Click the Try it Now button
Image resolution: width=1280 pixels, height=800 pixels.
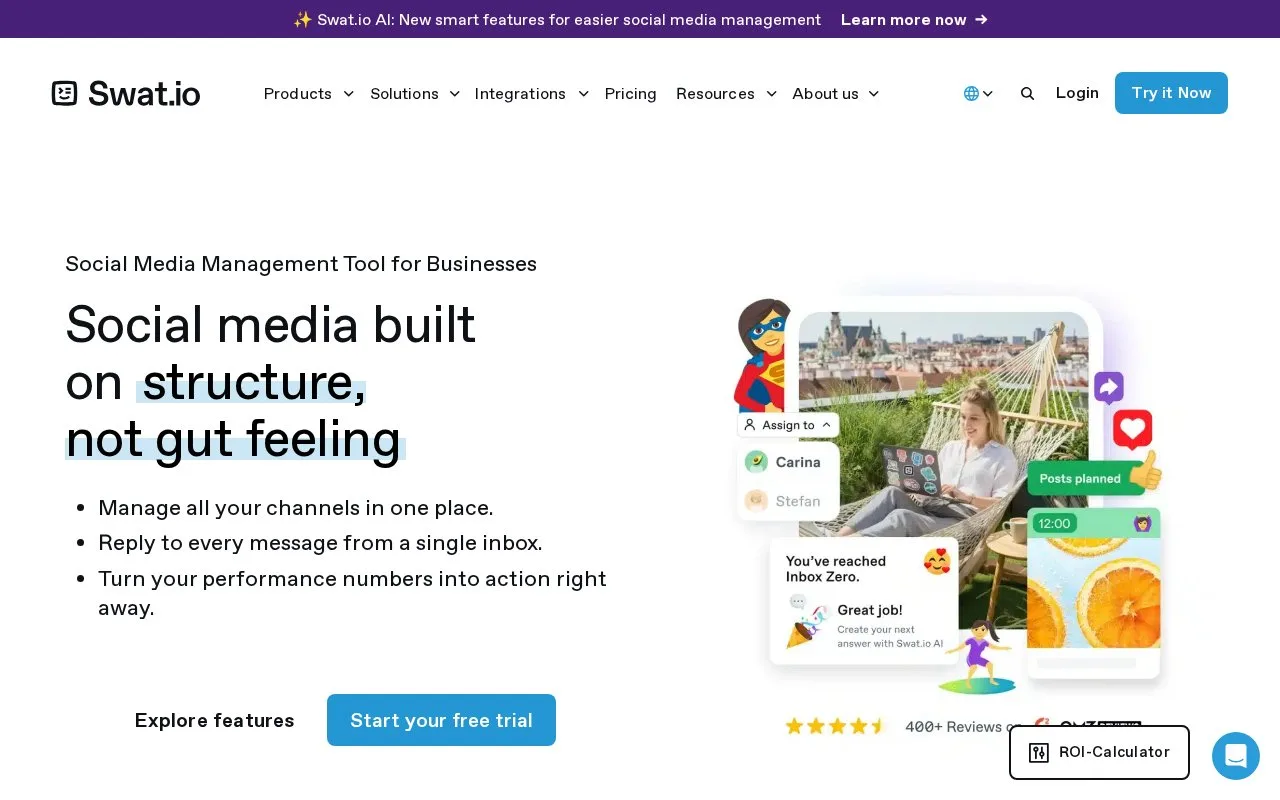point(1171,93)
